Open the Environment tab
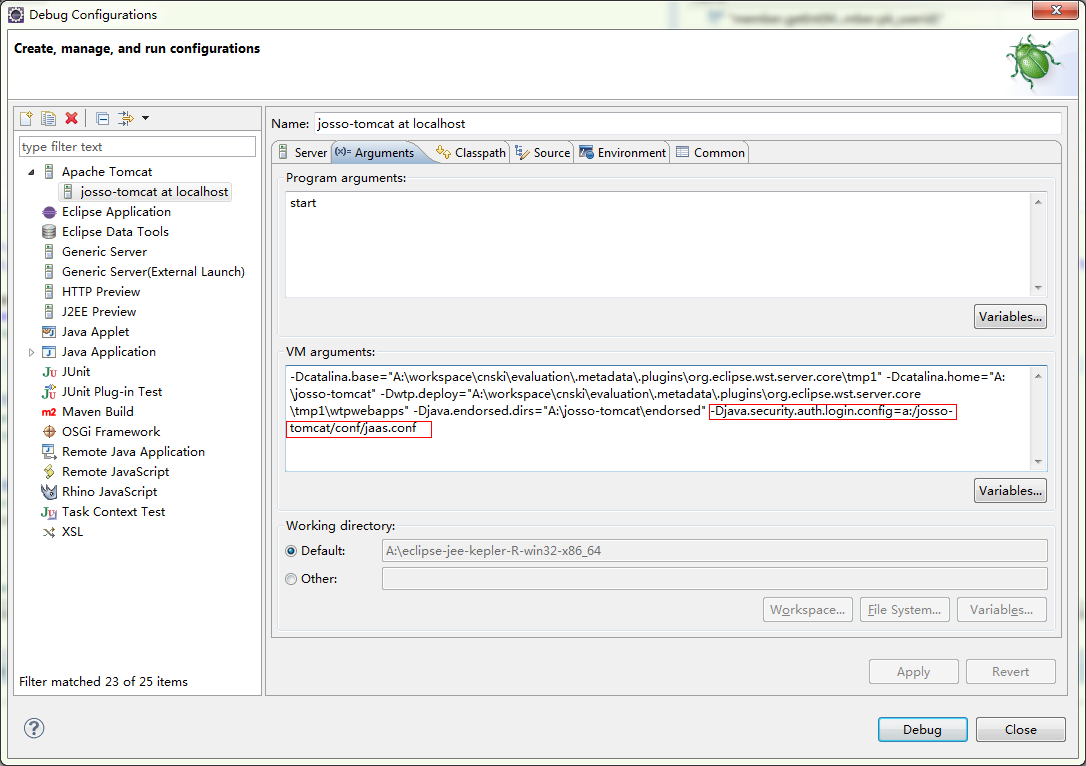This screenshot has height=766, width=1086. [622, 152]
